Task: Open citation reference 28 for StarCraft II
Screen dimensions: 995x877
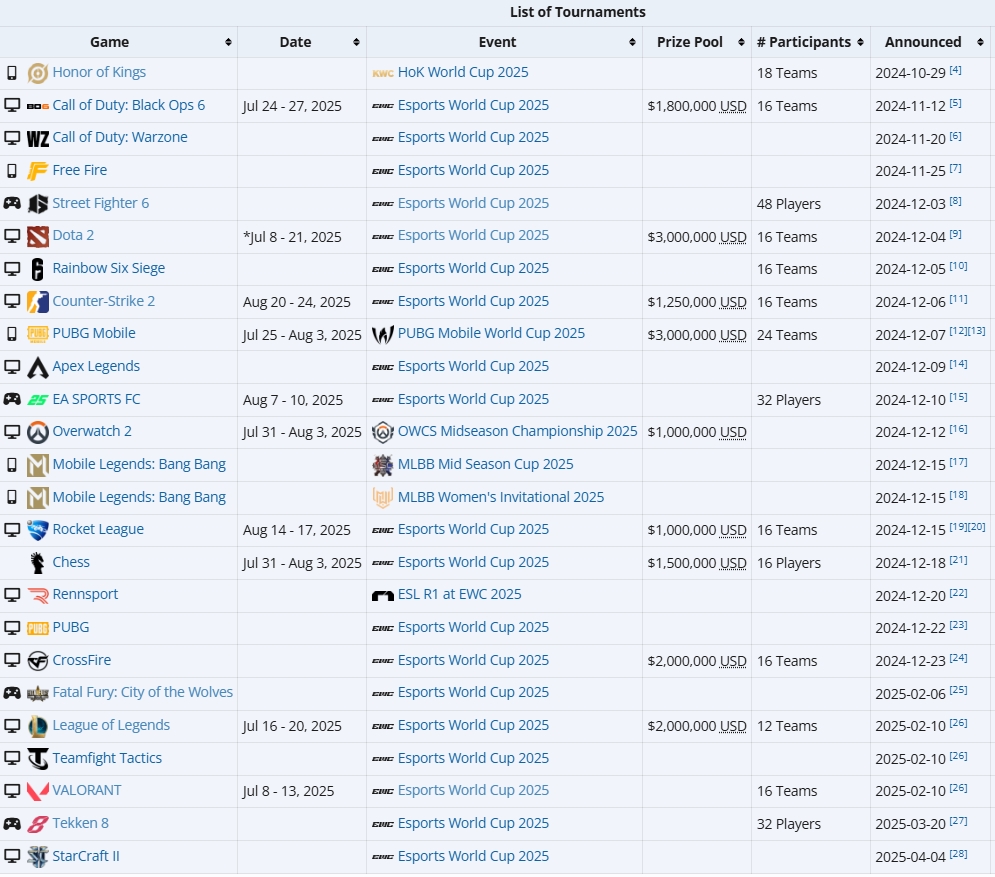Action: pyautogui.click(x=958, y=854)
